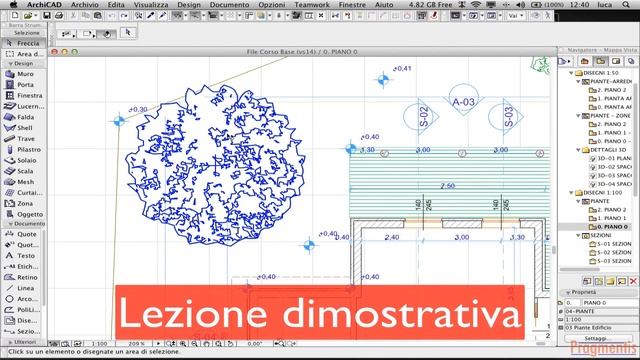This screenshot has height=360, width=640.
Task: Open the Apple menu
Action: tap(13, 5)
